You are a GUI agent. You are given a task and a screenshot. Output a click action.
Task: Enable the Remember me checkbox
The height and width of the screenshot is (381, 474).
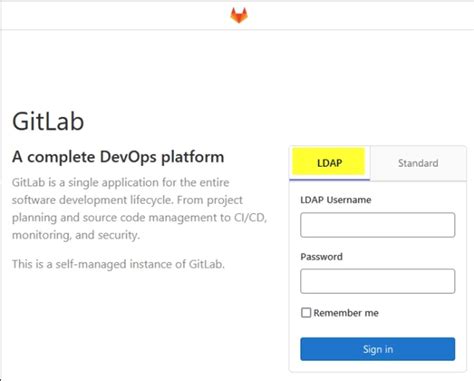pos(306,313)
